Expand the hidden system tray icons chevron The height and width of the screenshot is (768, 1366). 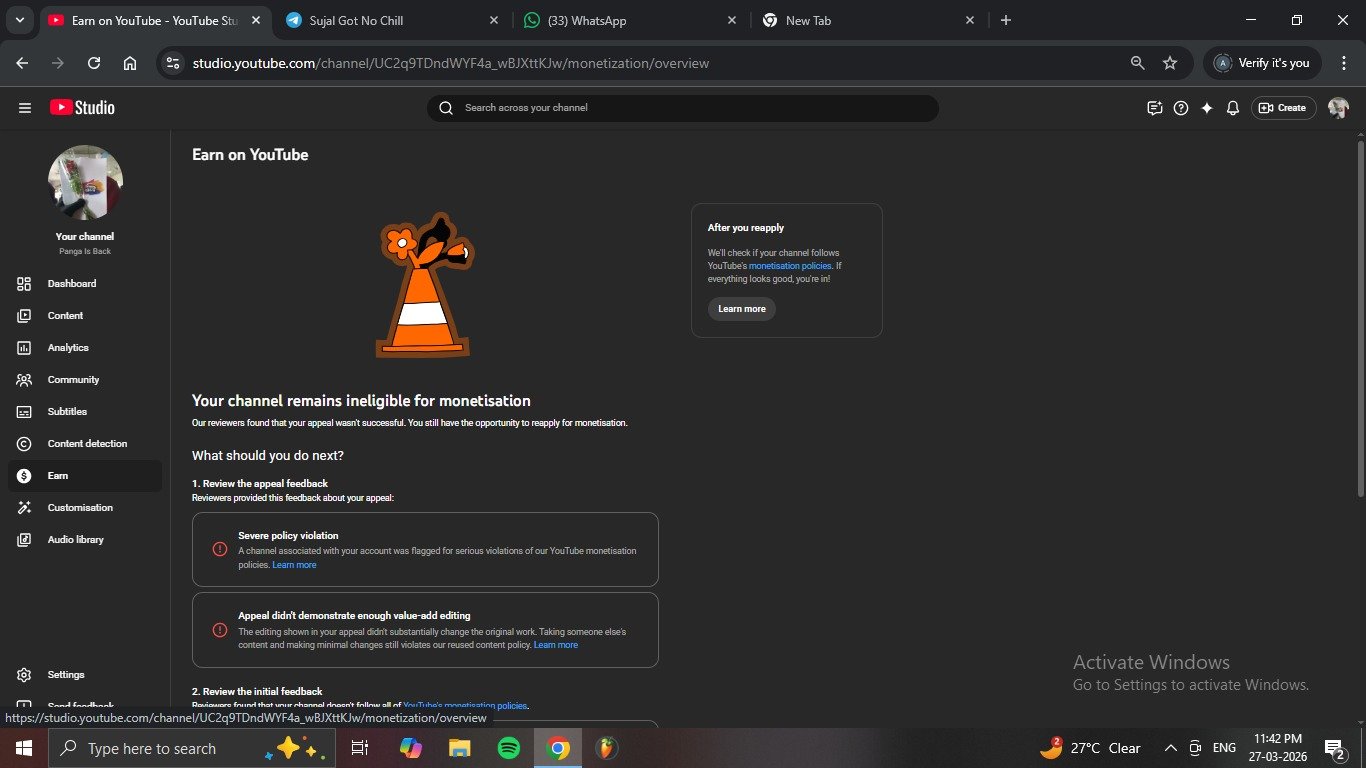click(x=1170, y=748)
